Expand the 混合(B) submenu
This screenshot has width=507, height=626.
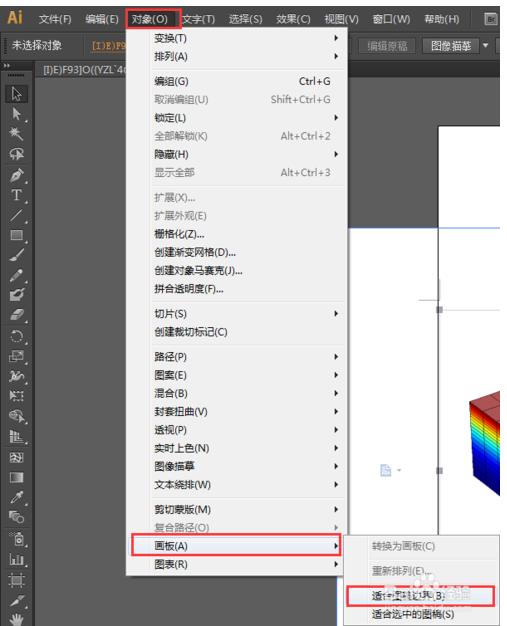click(x=237, y=393)
